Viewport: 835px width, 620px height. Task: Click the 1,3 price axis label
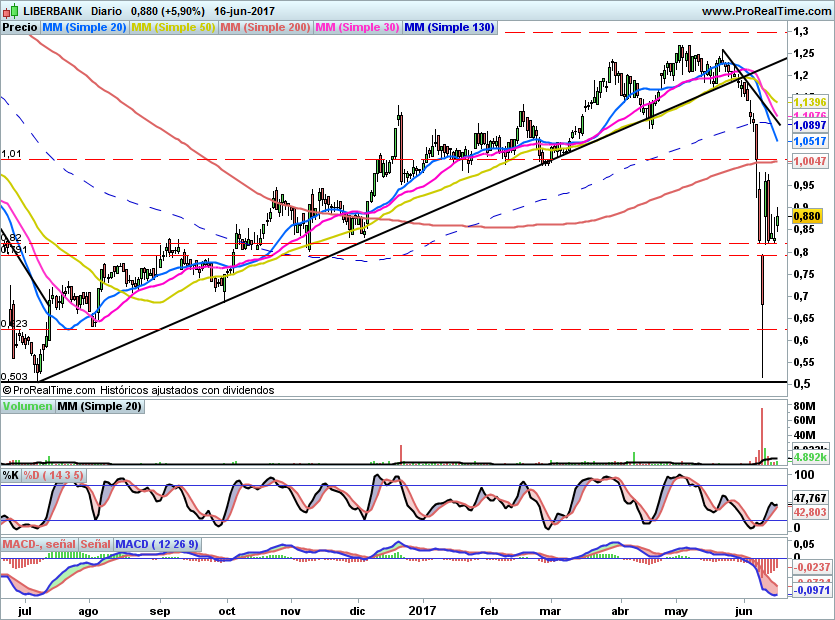(x=801, y=31)
